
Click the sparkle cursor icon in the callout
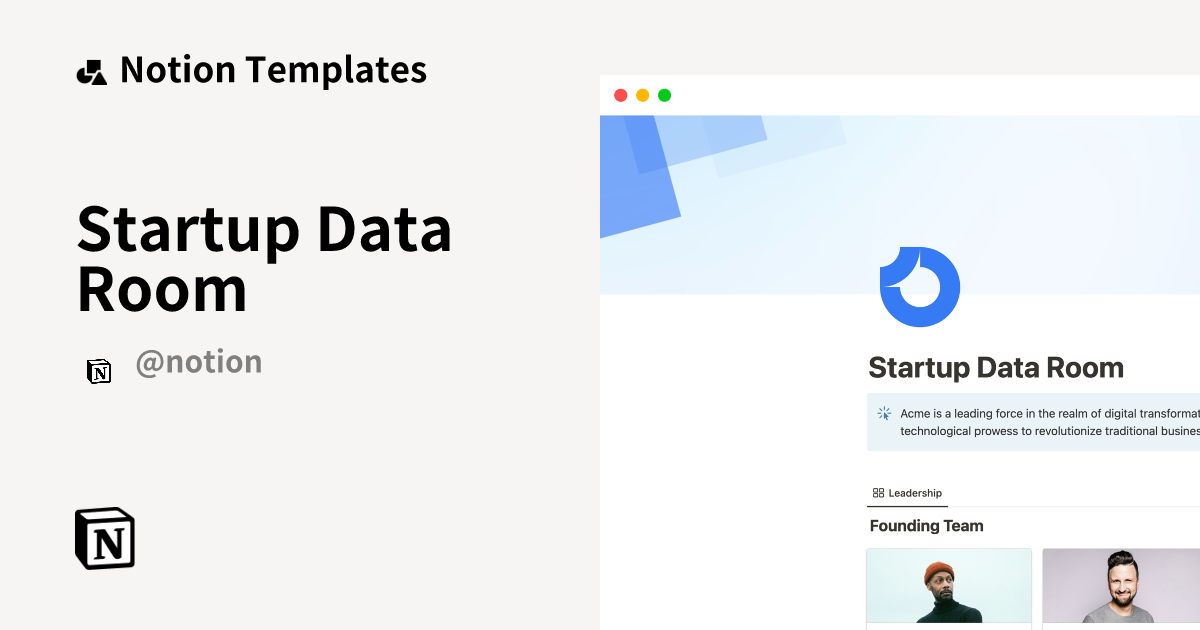pyautogui.click(x=884, y=413)
